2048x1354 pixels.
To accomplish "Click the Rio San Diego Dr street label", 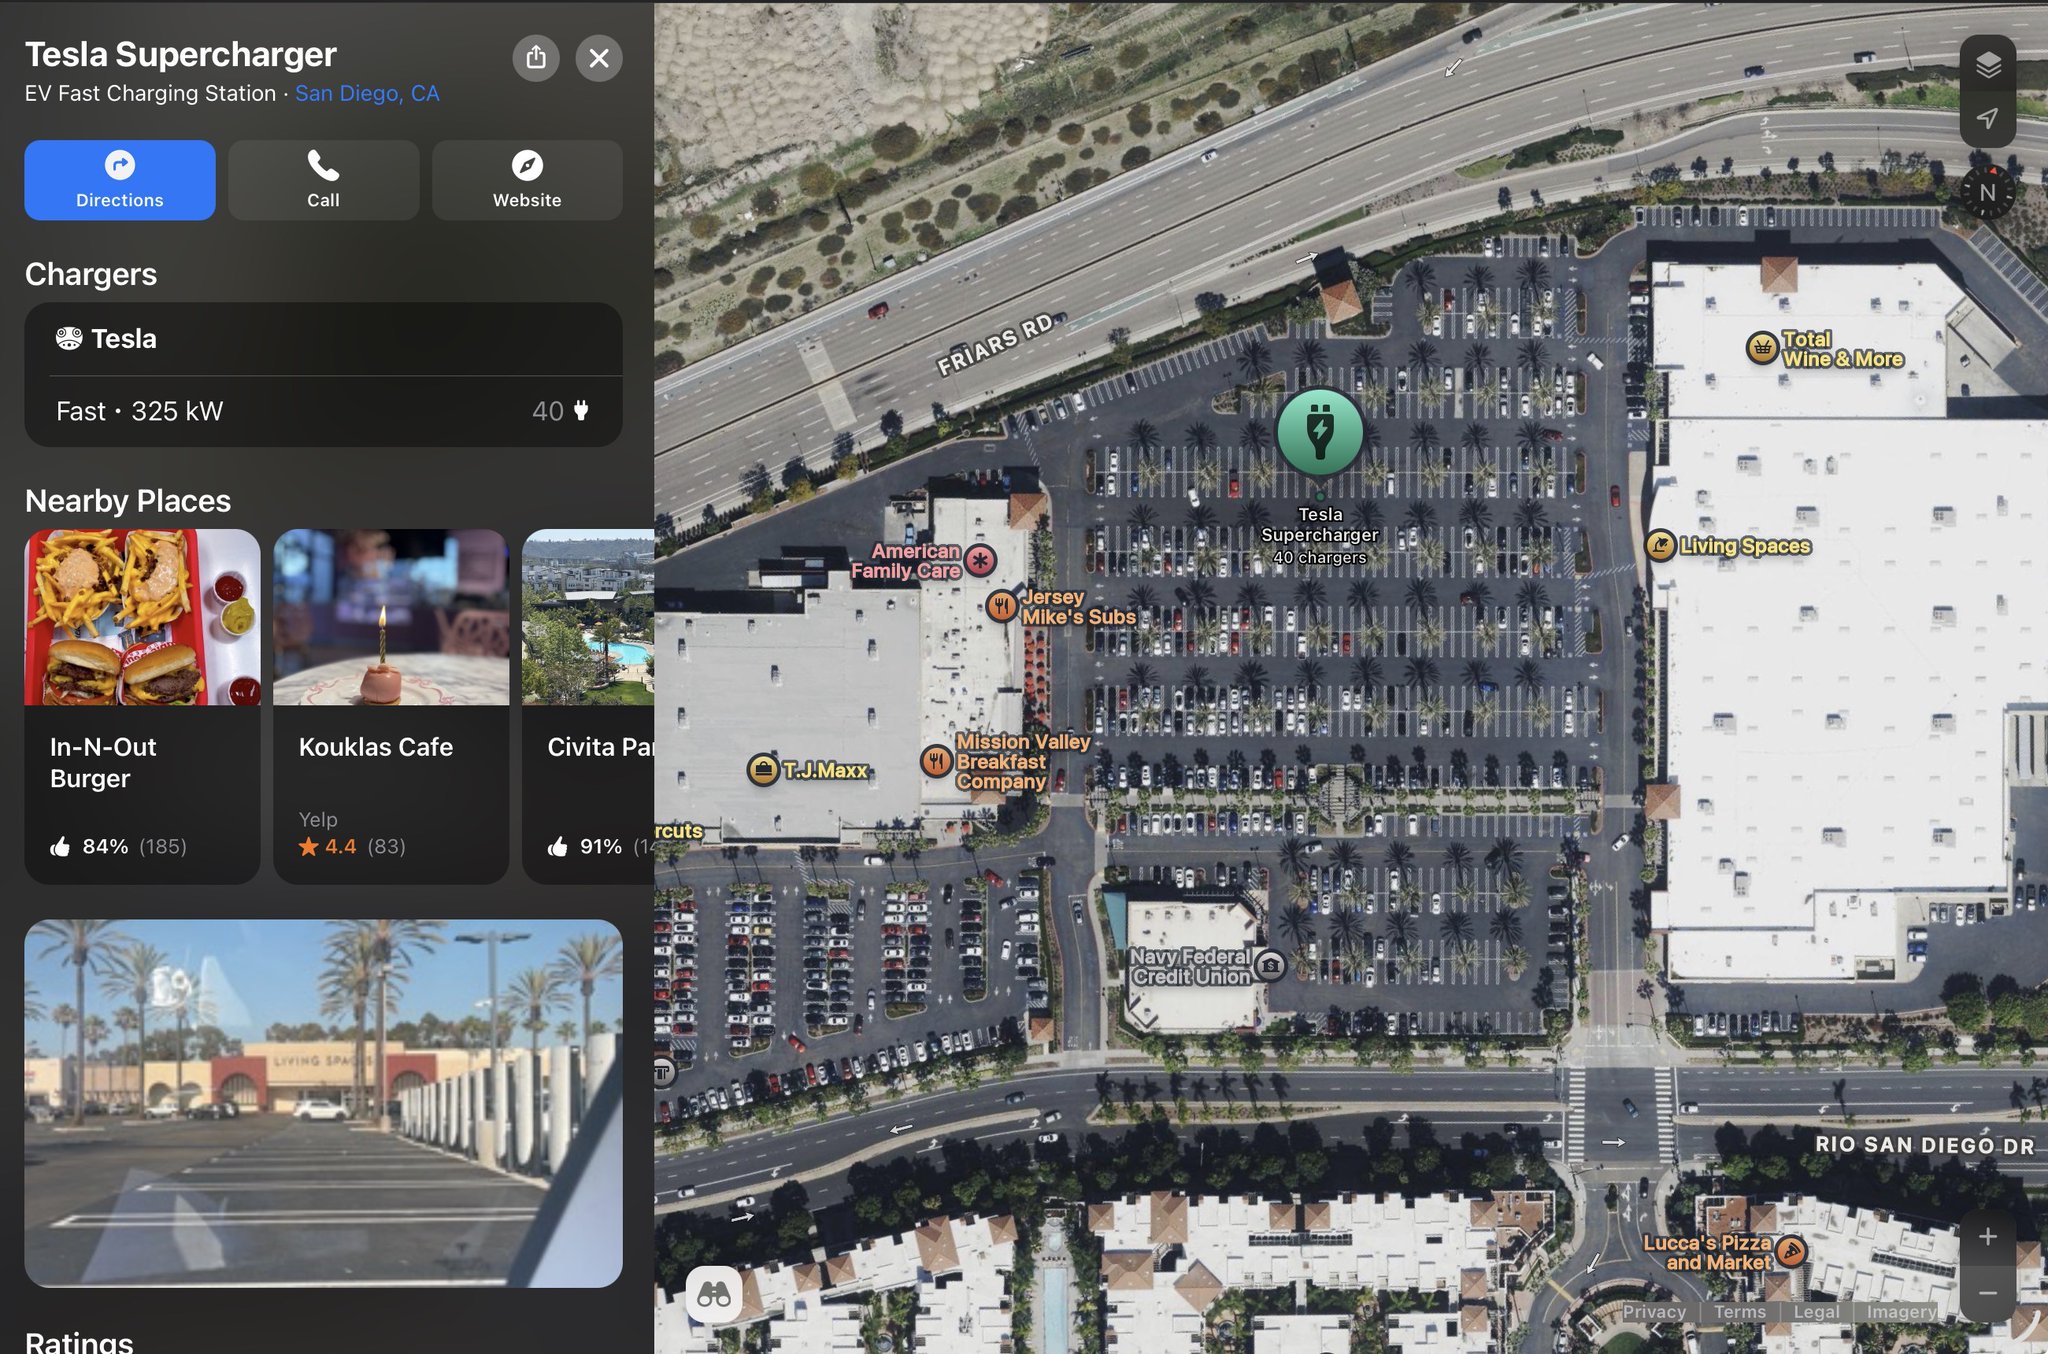I will click(1925, 1145).
